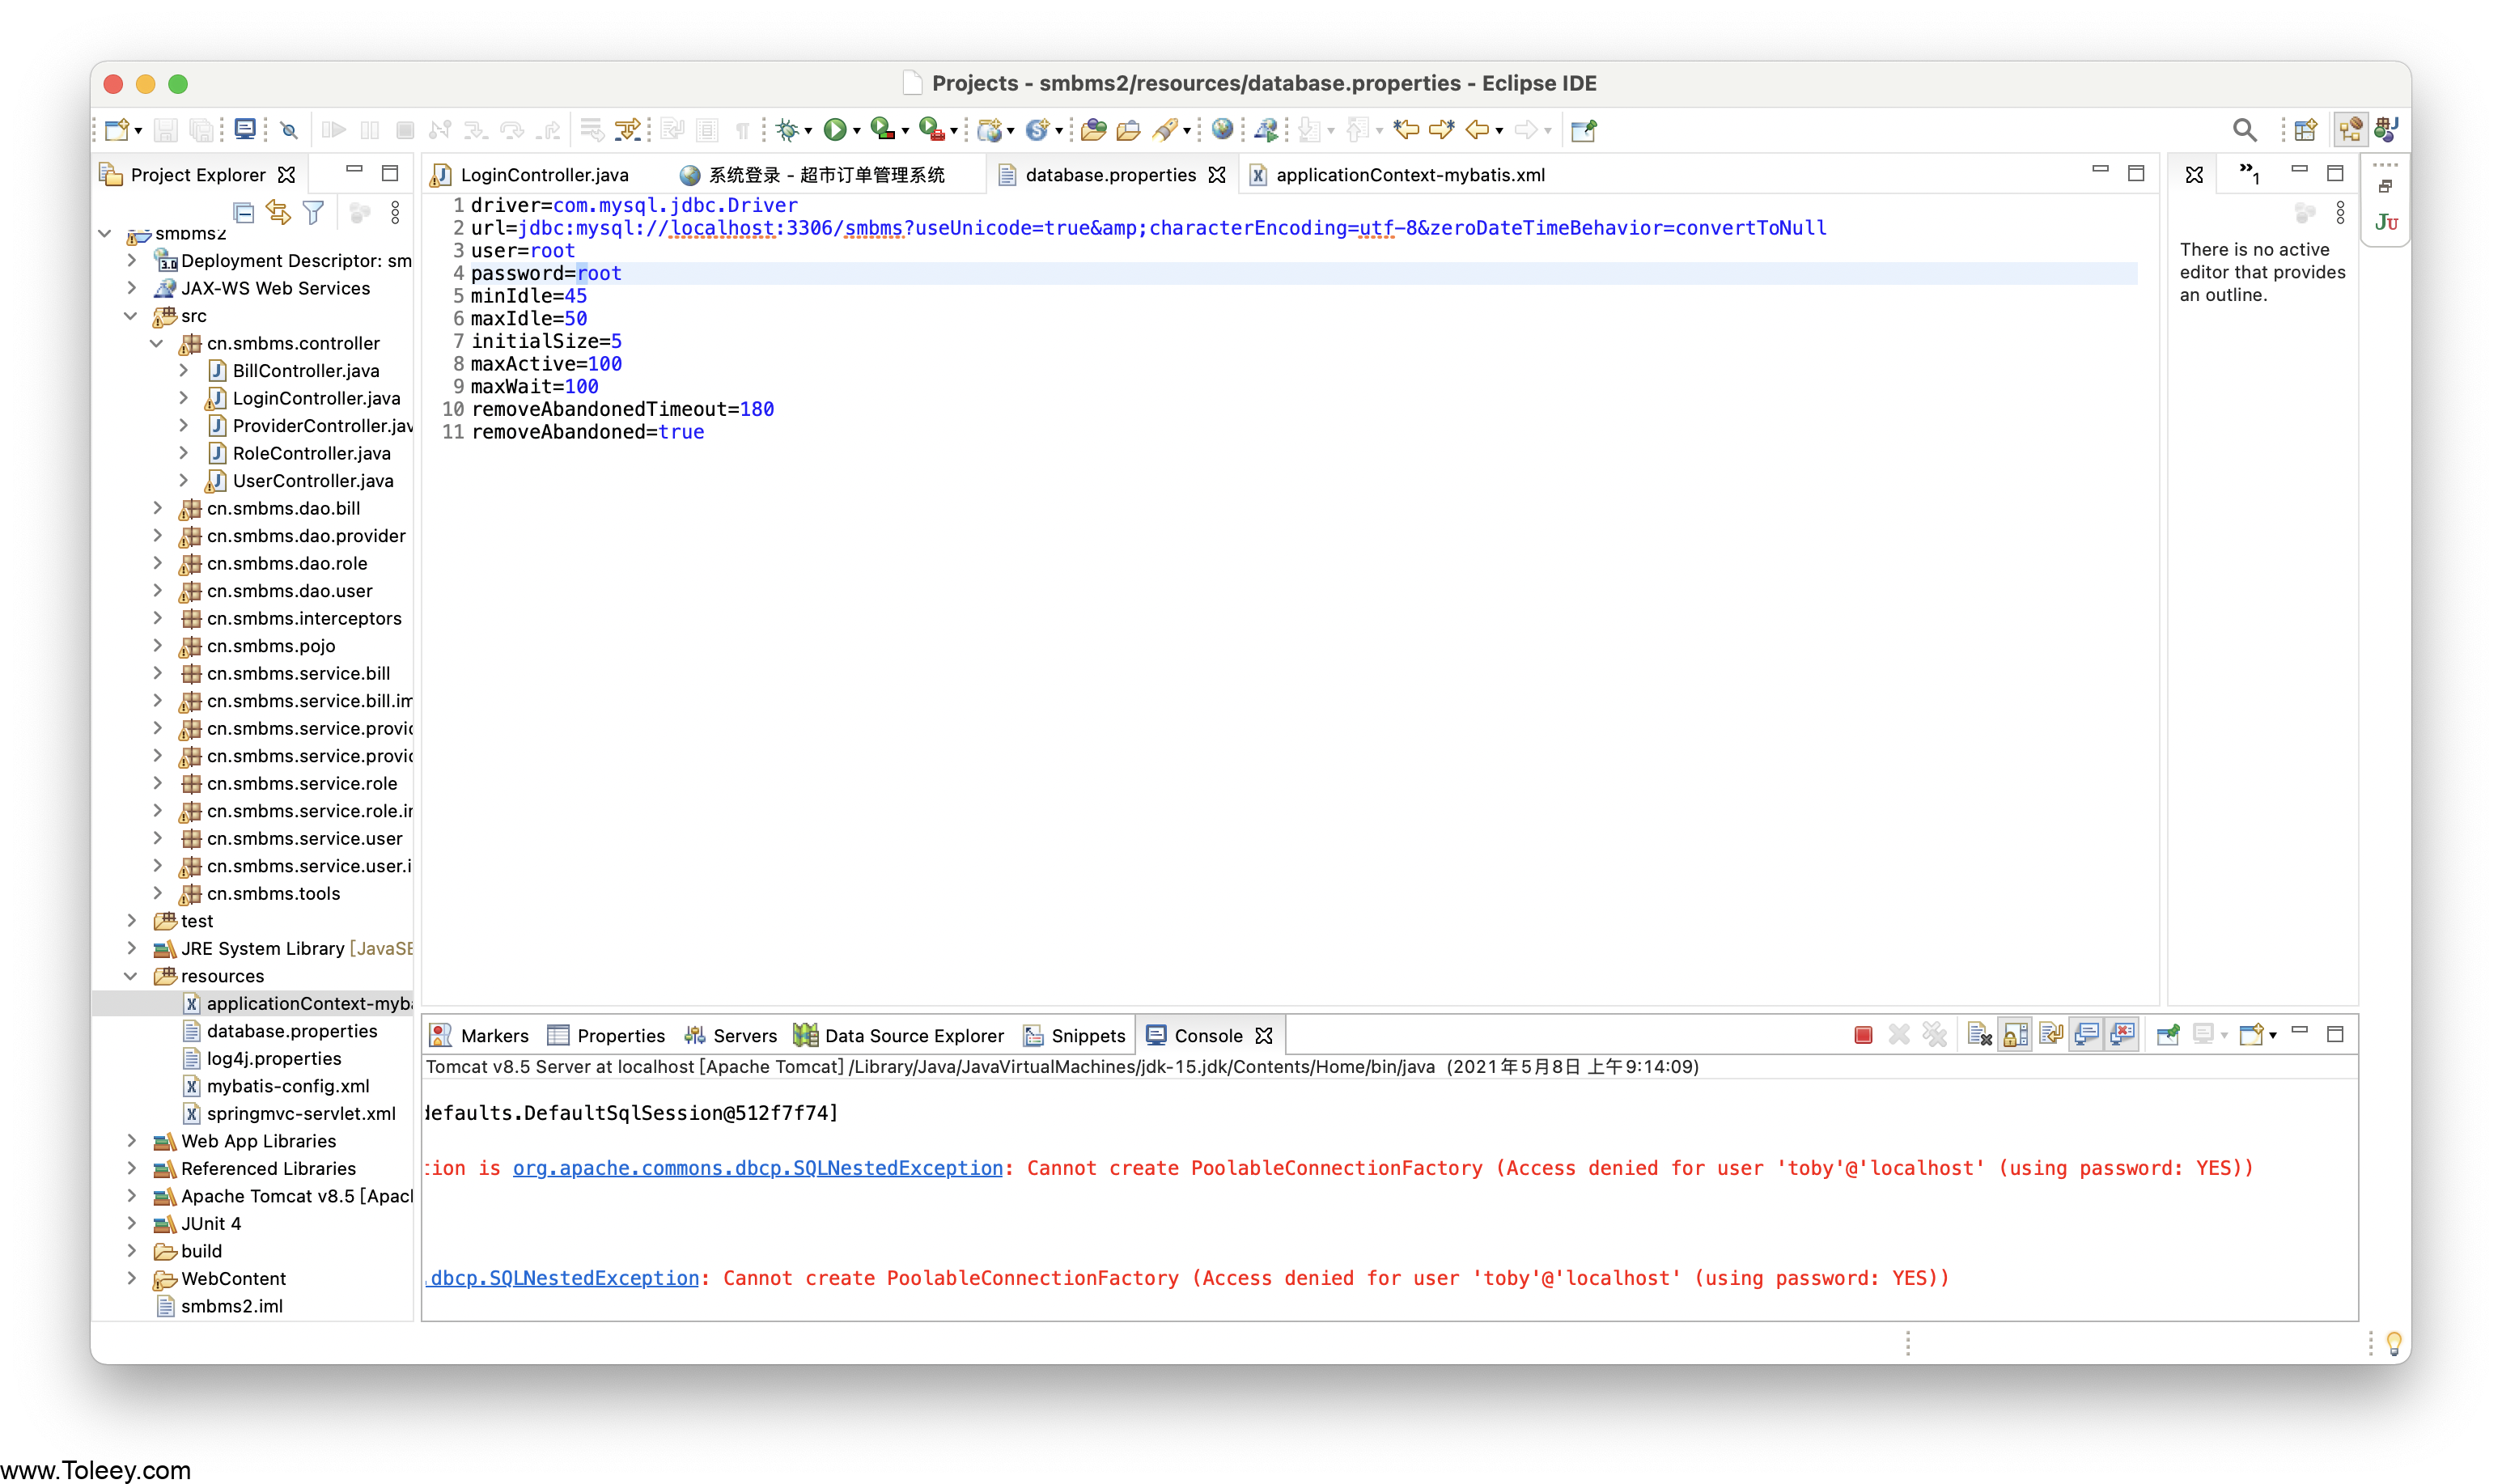Viewport: 2502px width, 1484px height.
Task: Switch to the LoginController.java tab
Action: 543,175
